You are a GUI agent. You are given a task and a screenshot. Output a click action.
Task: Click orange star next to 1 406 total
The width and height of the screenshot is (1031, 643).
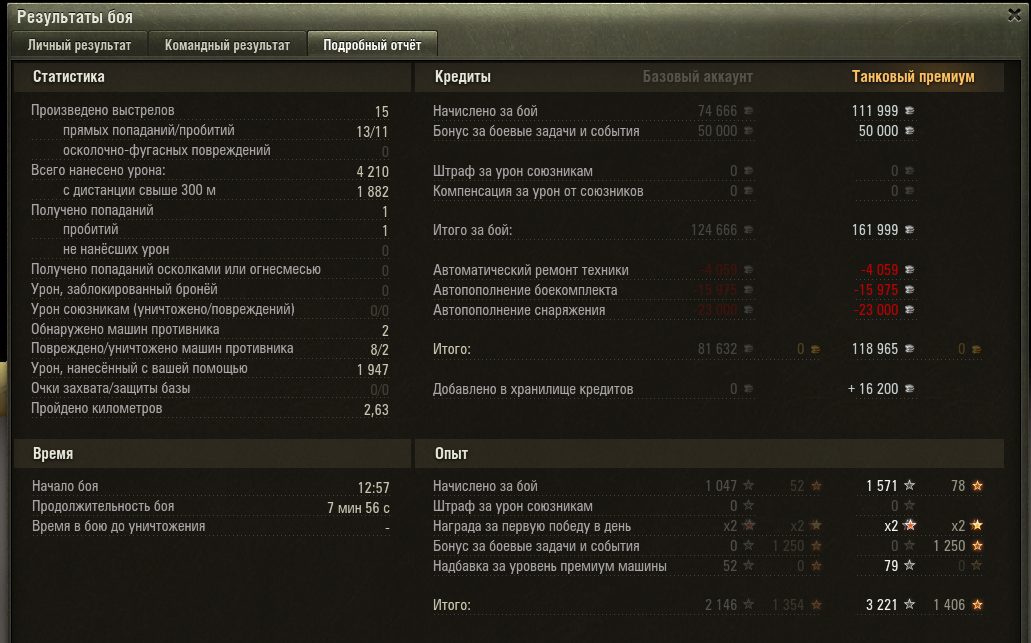click(x=977, y=604)
